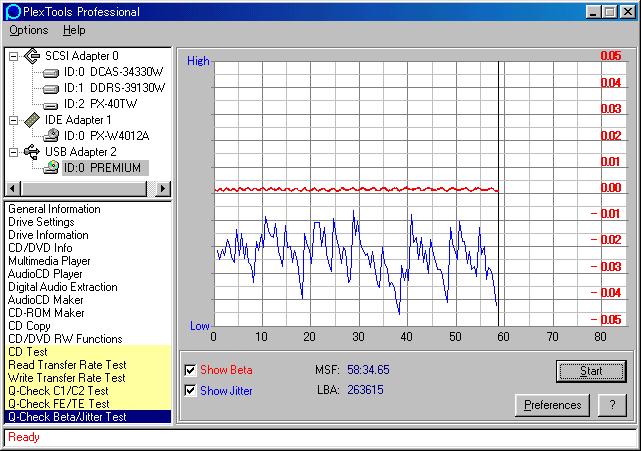This screenshot has height=451, width=641.
Task: Click the DDRS-39130W hard drive icon
Action: coord(51,89)
